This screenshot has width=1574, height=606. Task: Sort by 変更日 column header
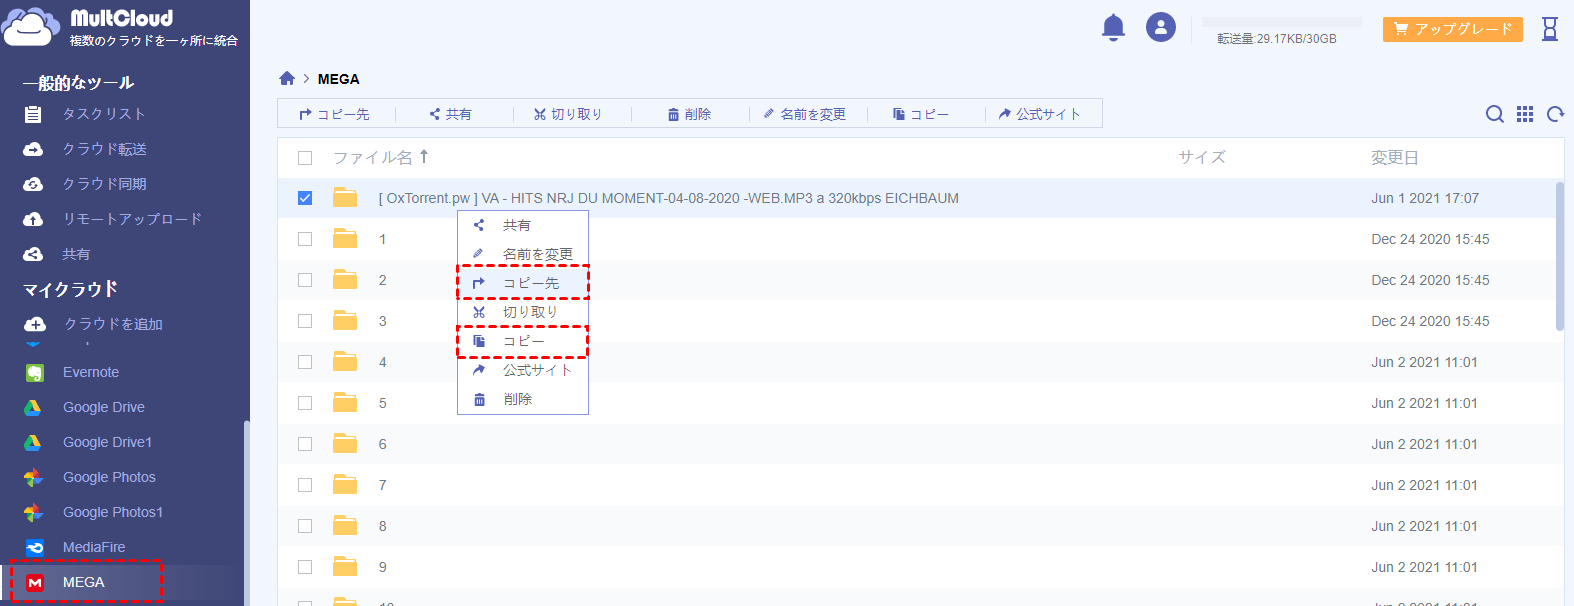[1394, 158]
